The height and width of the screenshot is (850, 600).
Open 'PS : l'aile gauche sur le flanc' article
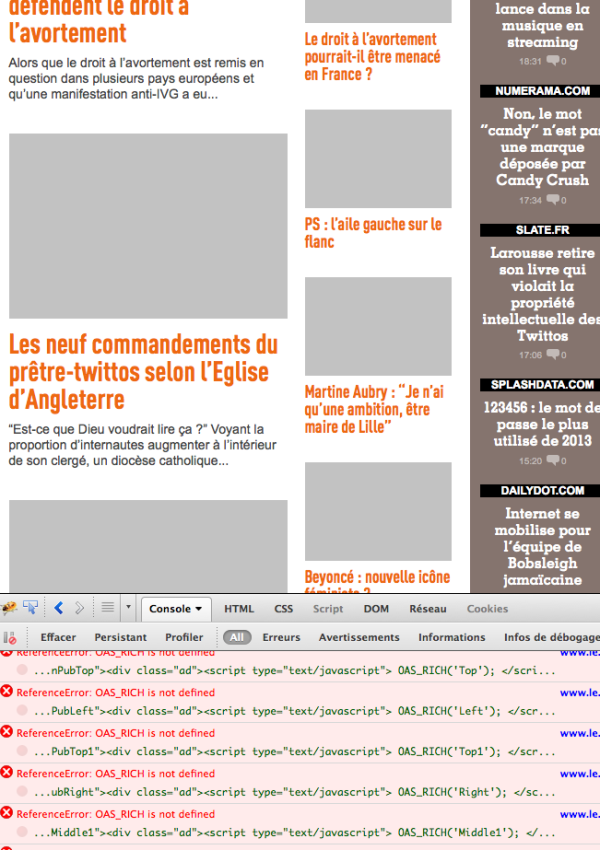[373, 233]
